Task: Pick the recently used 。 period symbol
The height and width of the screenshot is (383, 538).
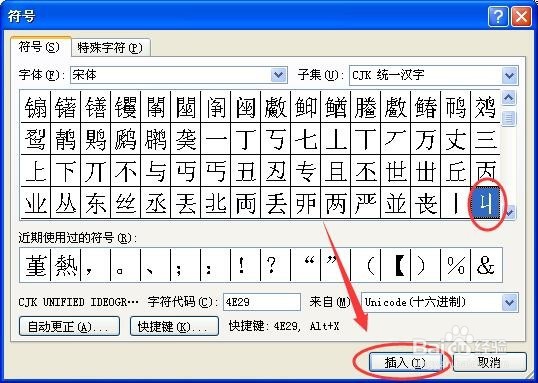Action: point(126,265)
